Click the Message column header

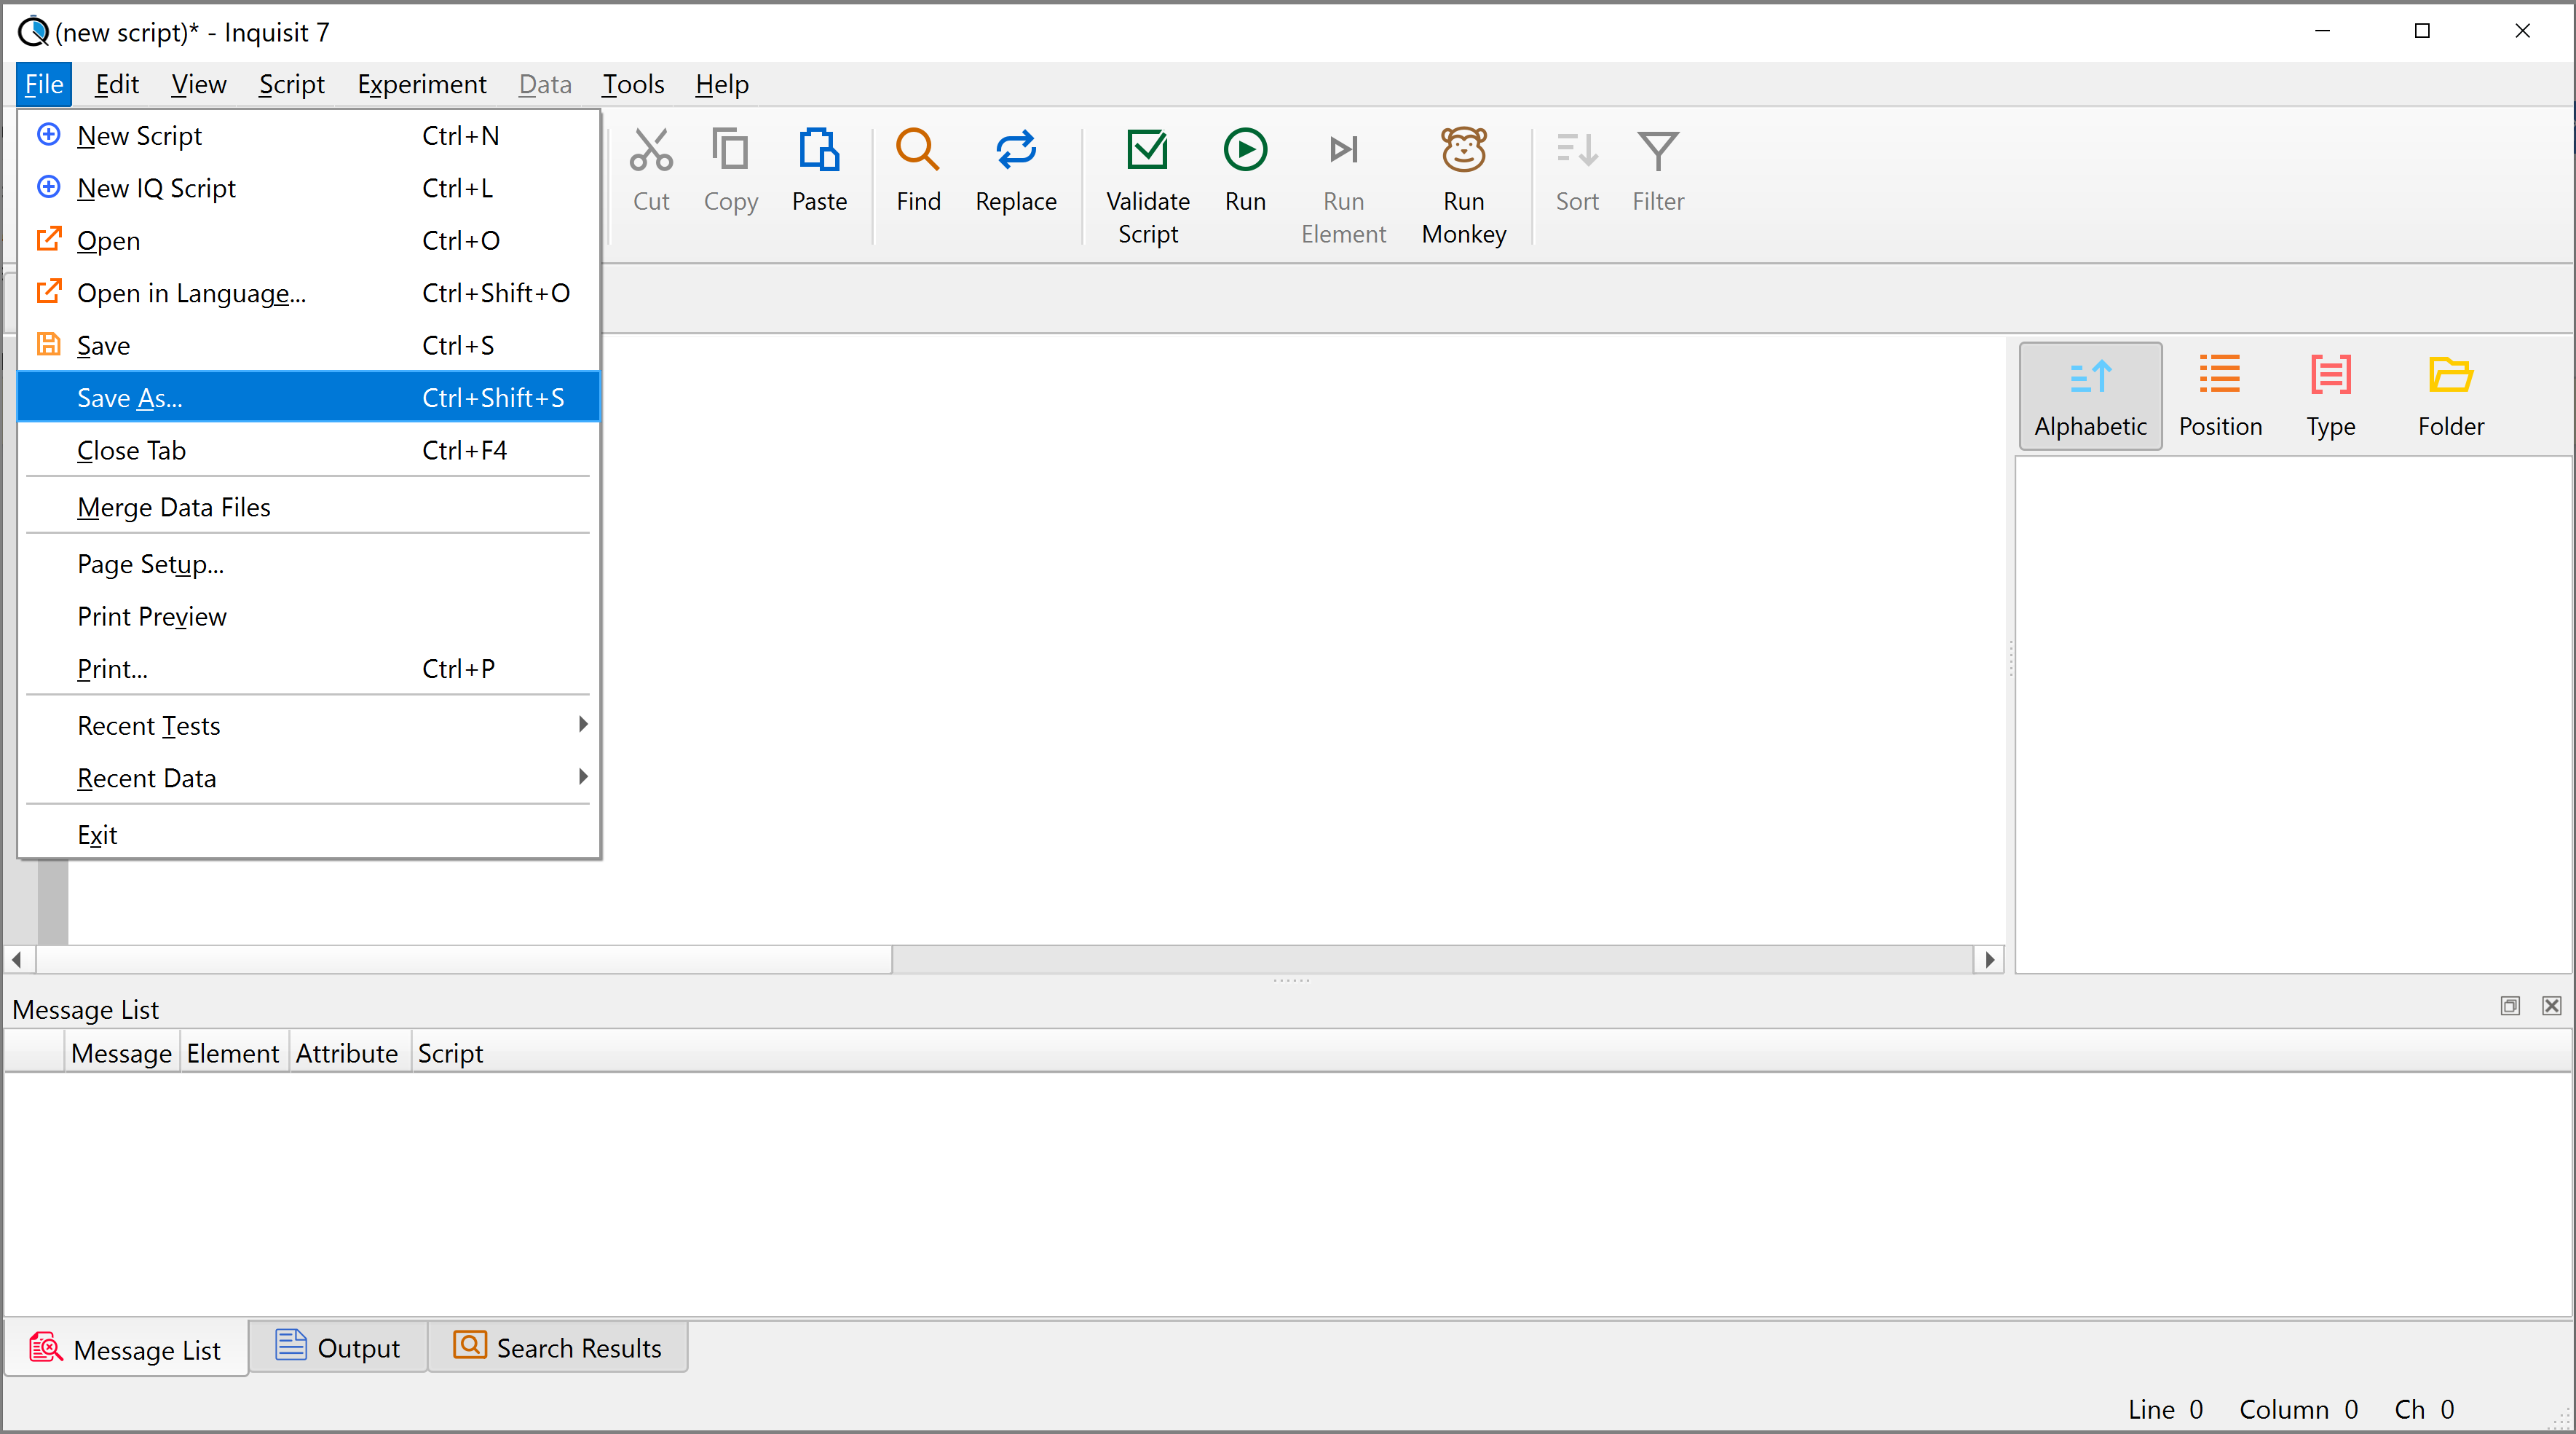pos(121,1053)
